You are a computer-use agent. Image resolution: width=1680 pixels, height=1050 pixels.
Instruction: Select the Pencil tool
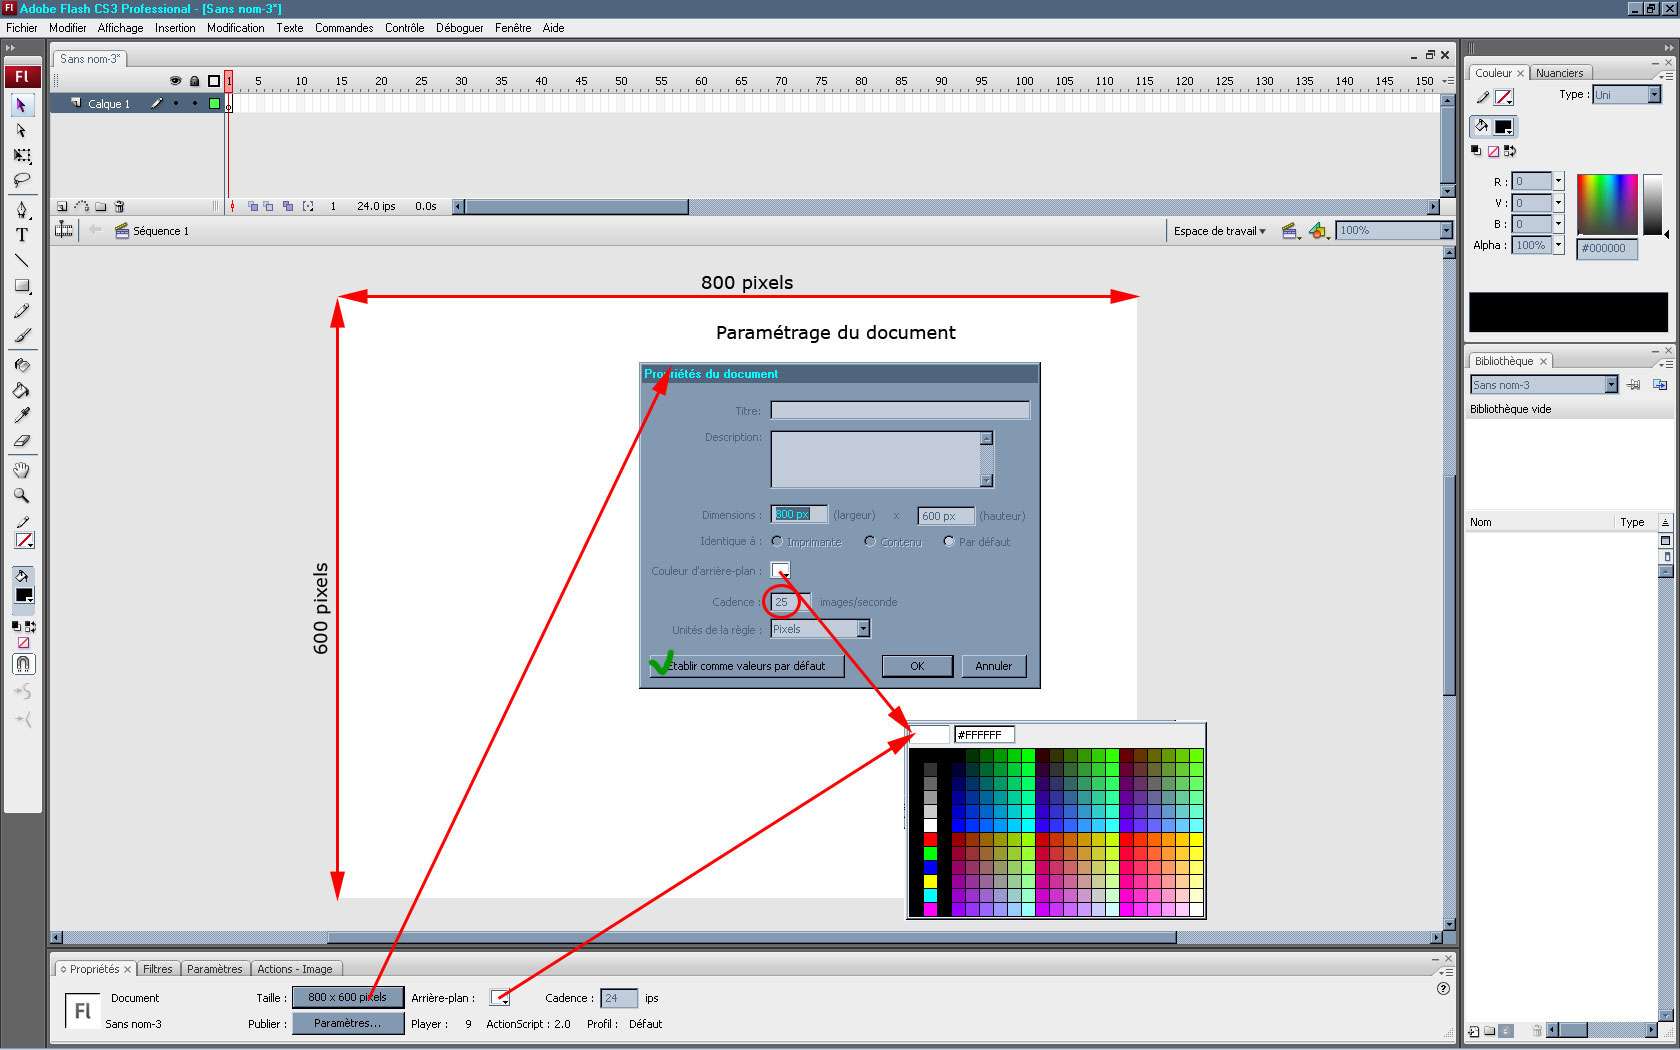pos(22,311)
